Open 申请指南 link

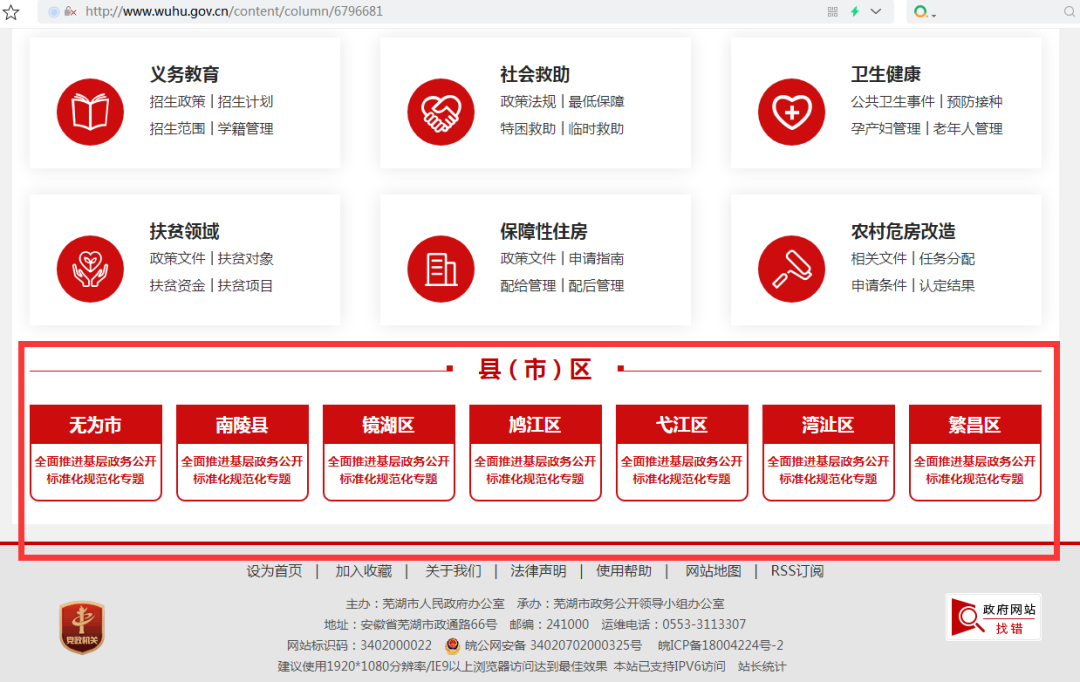pos(596,259)
